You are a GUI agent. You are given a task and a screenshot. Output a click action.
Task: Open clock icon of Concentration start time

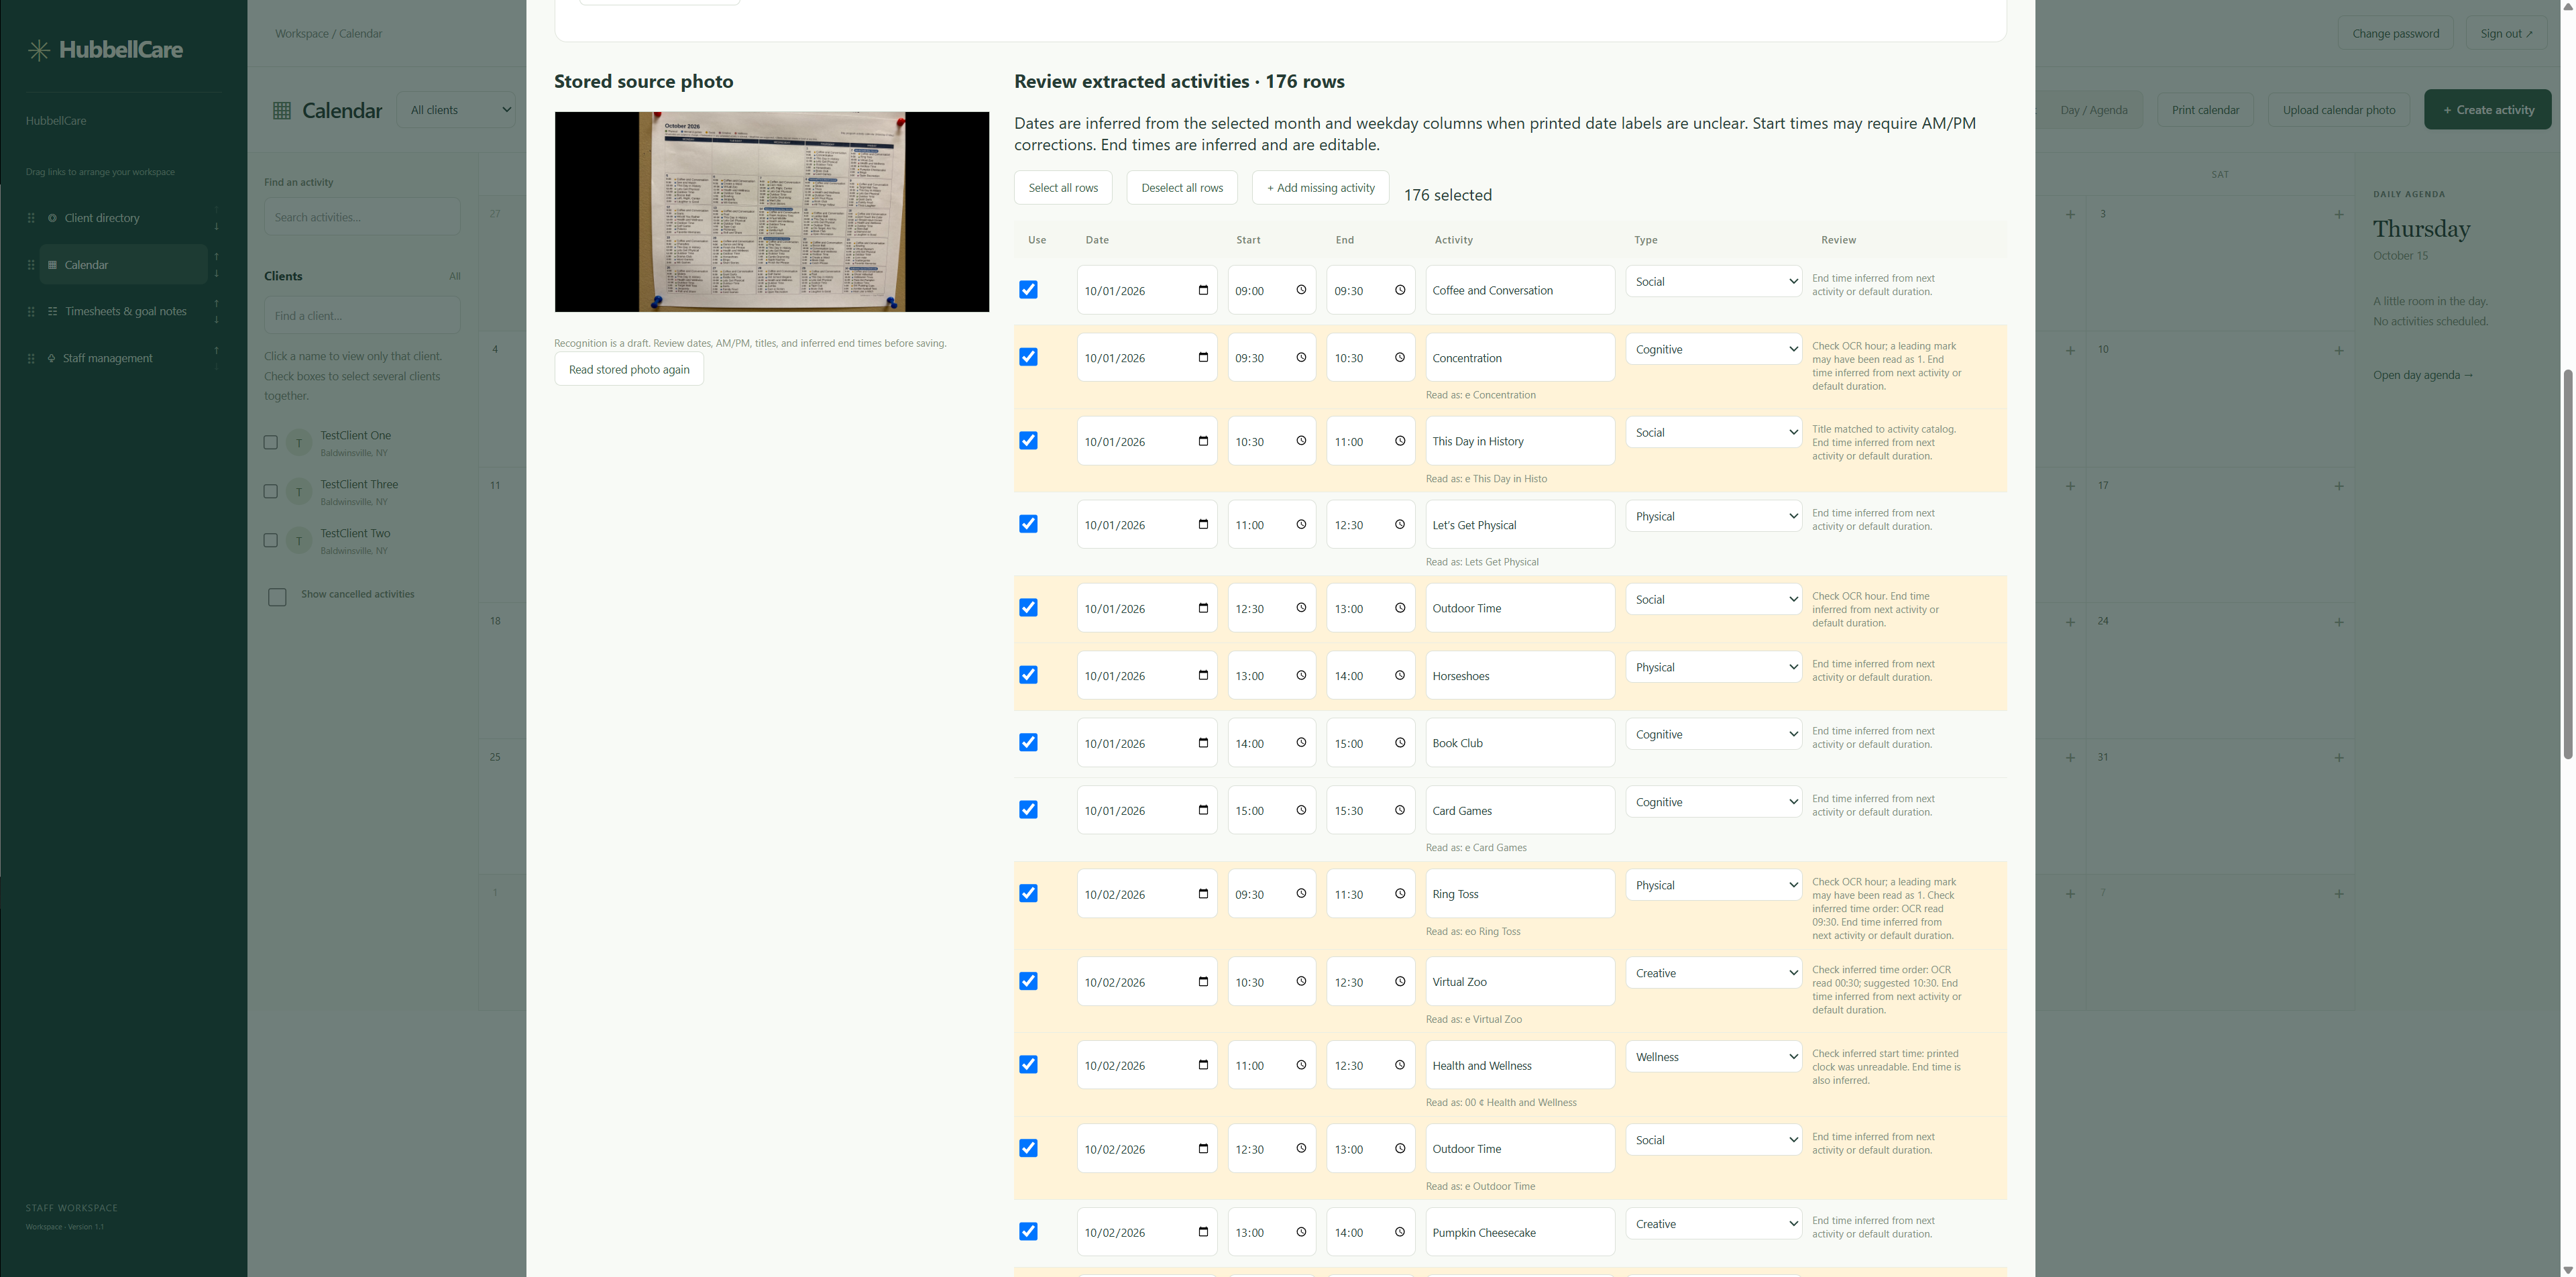(1301, 357)
